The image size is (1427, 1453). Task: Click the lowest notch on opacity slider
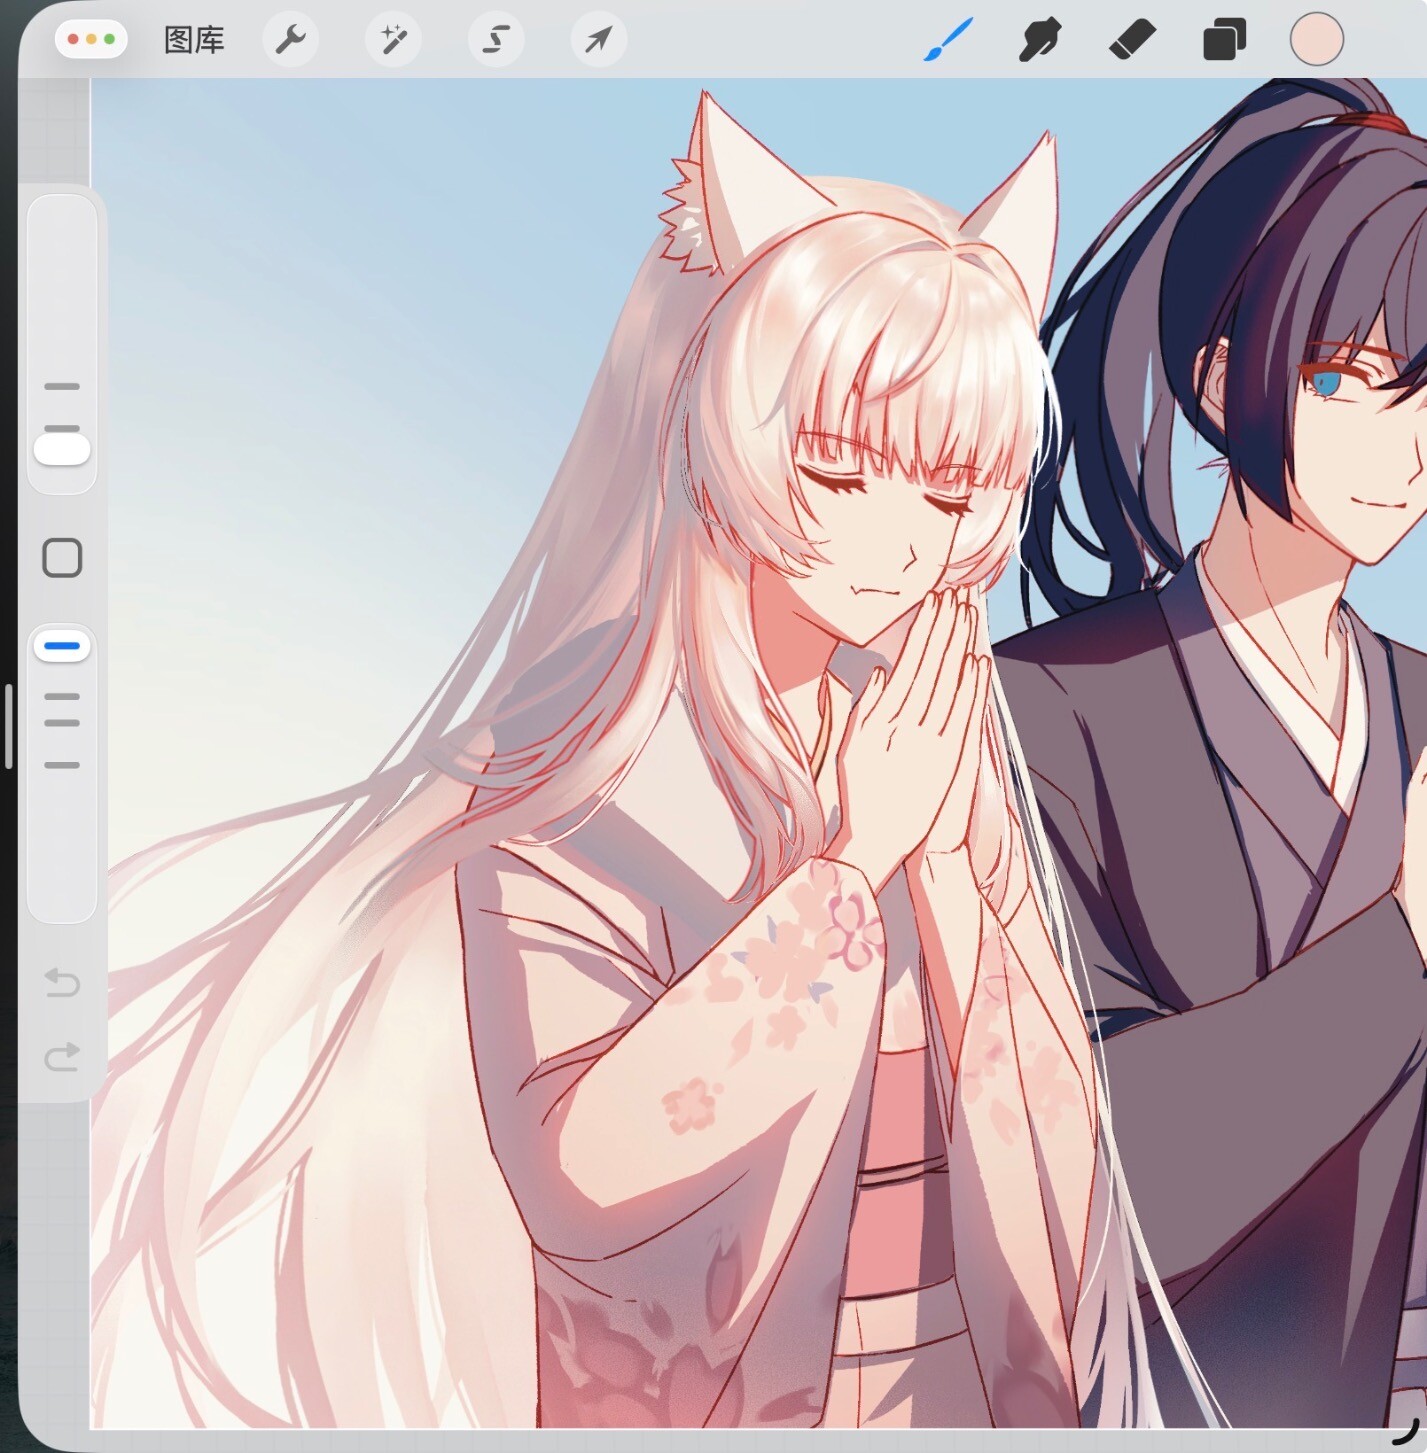[62, 765]
